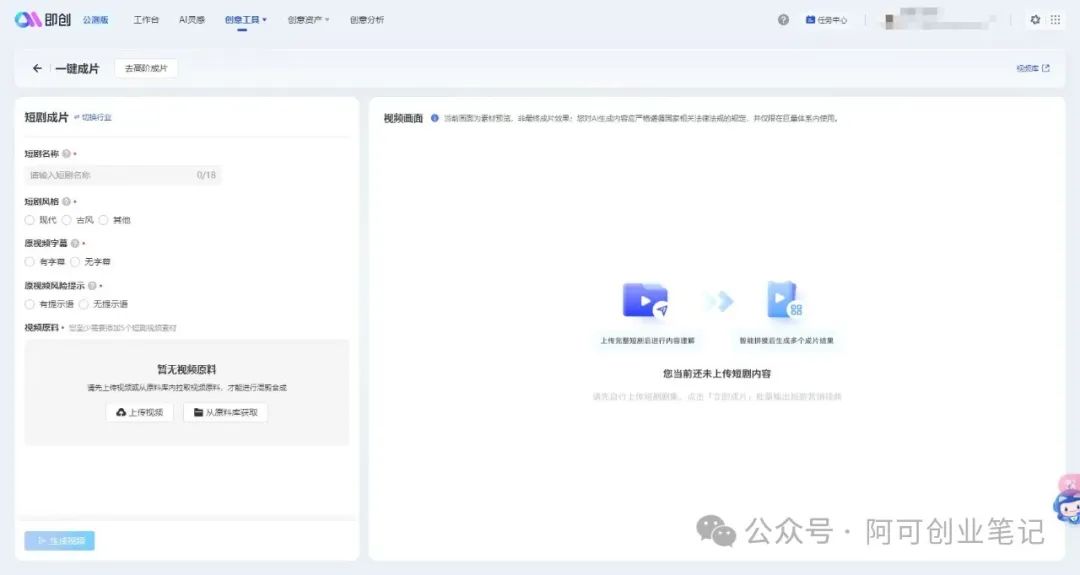The image size is (1080, 575).
Task: Click the 暂无视频原料 text
Action: [187, 370]
